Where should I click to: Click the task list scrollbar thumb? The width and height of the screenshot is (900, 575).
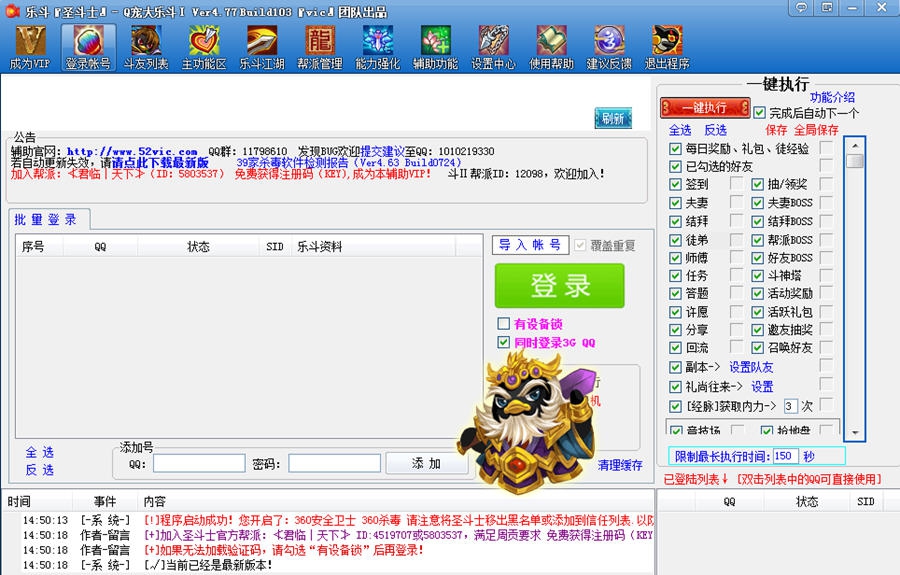(855, 161)
